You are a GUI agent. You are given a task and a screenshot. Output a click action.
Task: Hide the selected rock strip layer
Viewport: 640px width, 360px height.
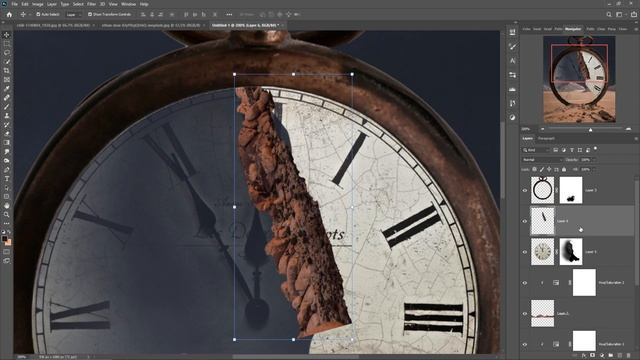[x=525, y=221]
